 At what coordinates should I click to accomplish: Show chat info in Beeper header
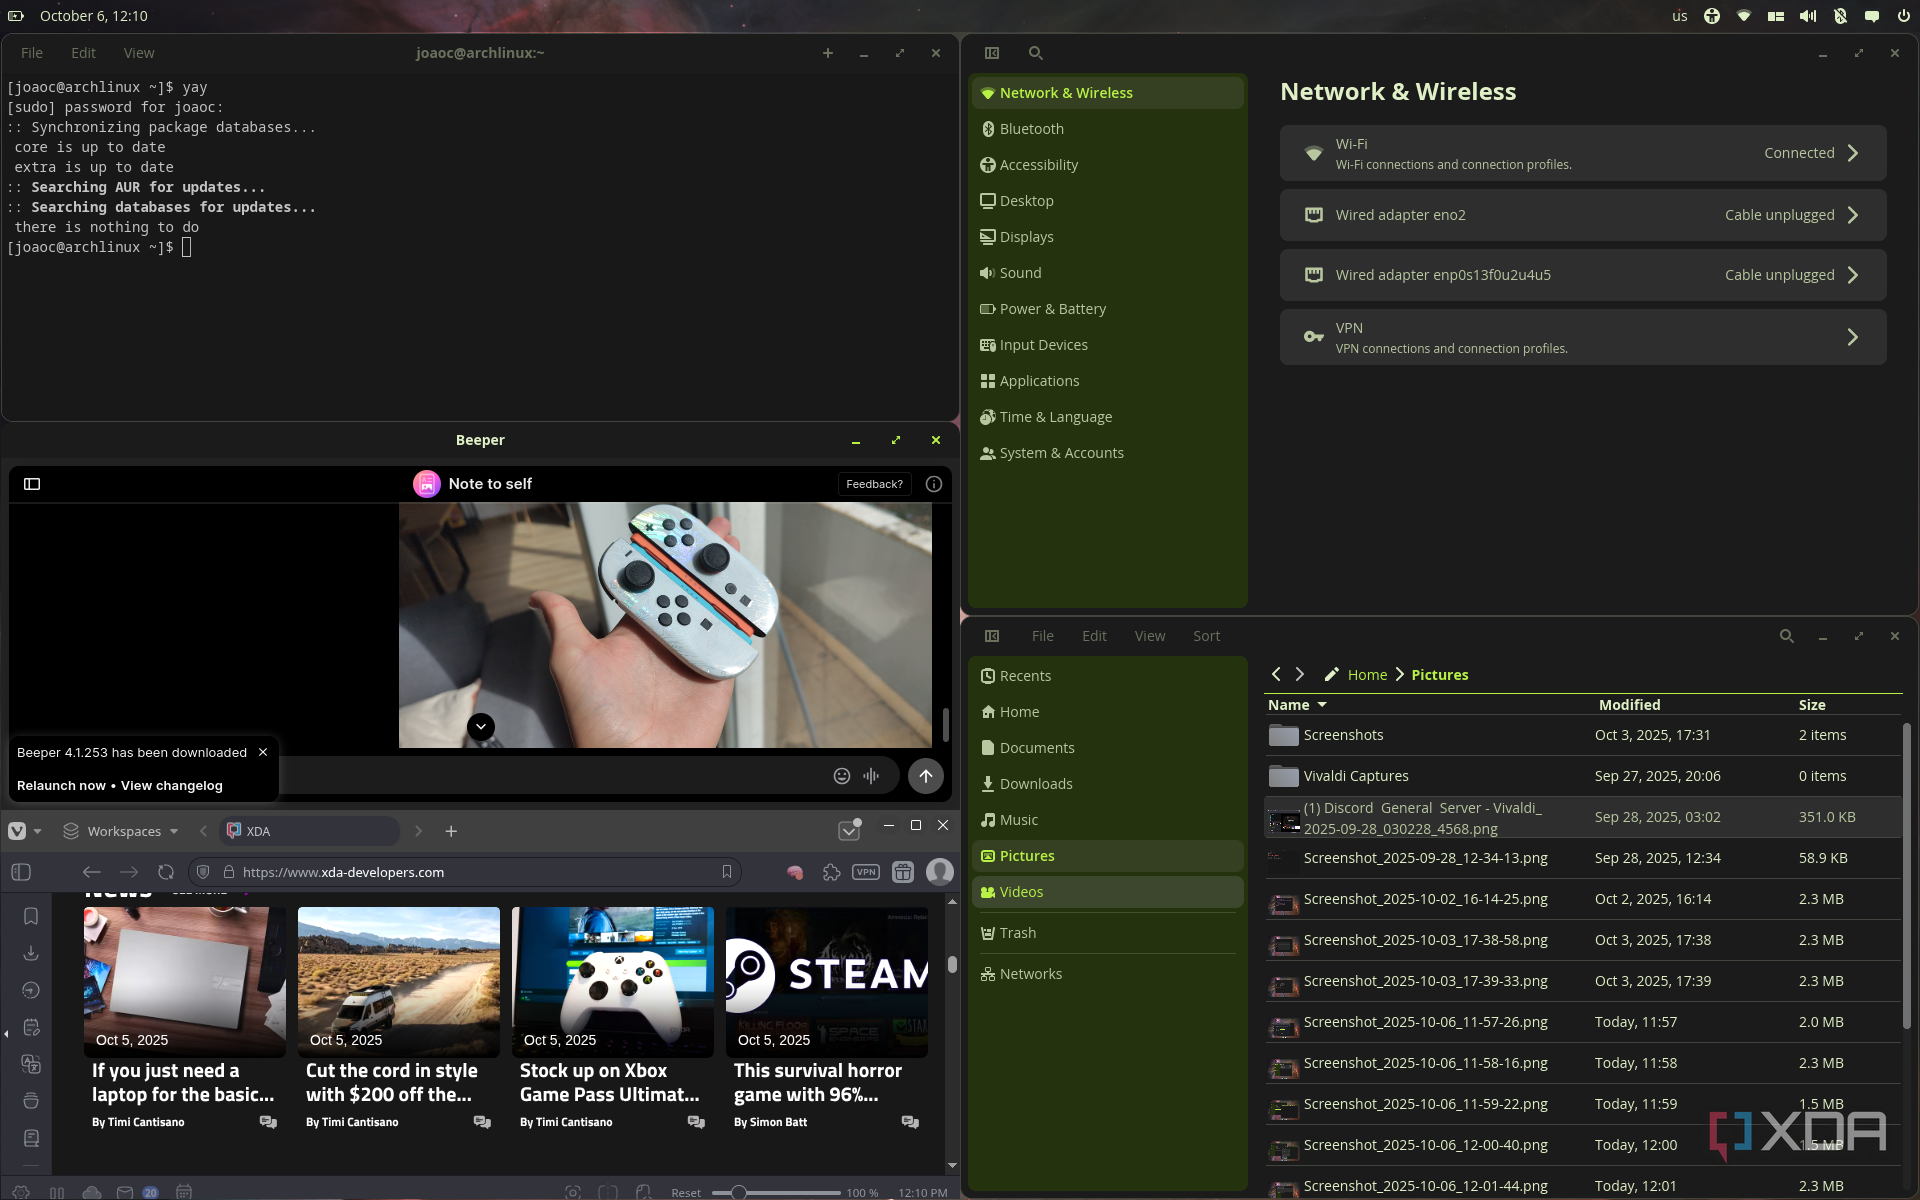tap(934, 484)
